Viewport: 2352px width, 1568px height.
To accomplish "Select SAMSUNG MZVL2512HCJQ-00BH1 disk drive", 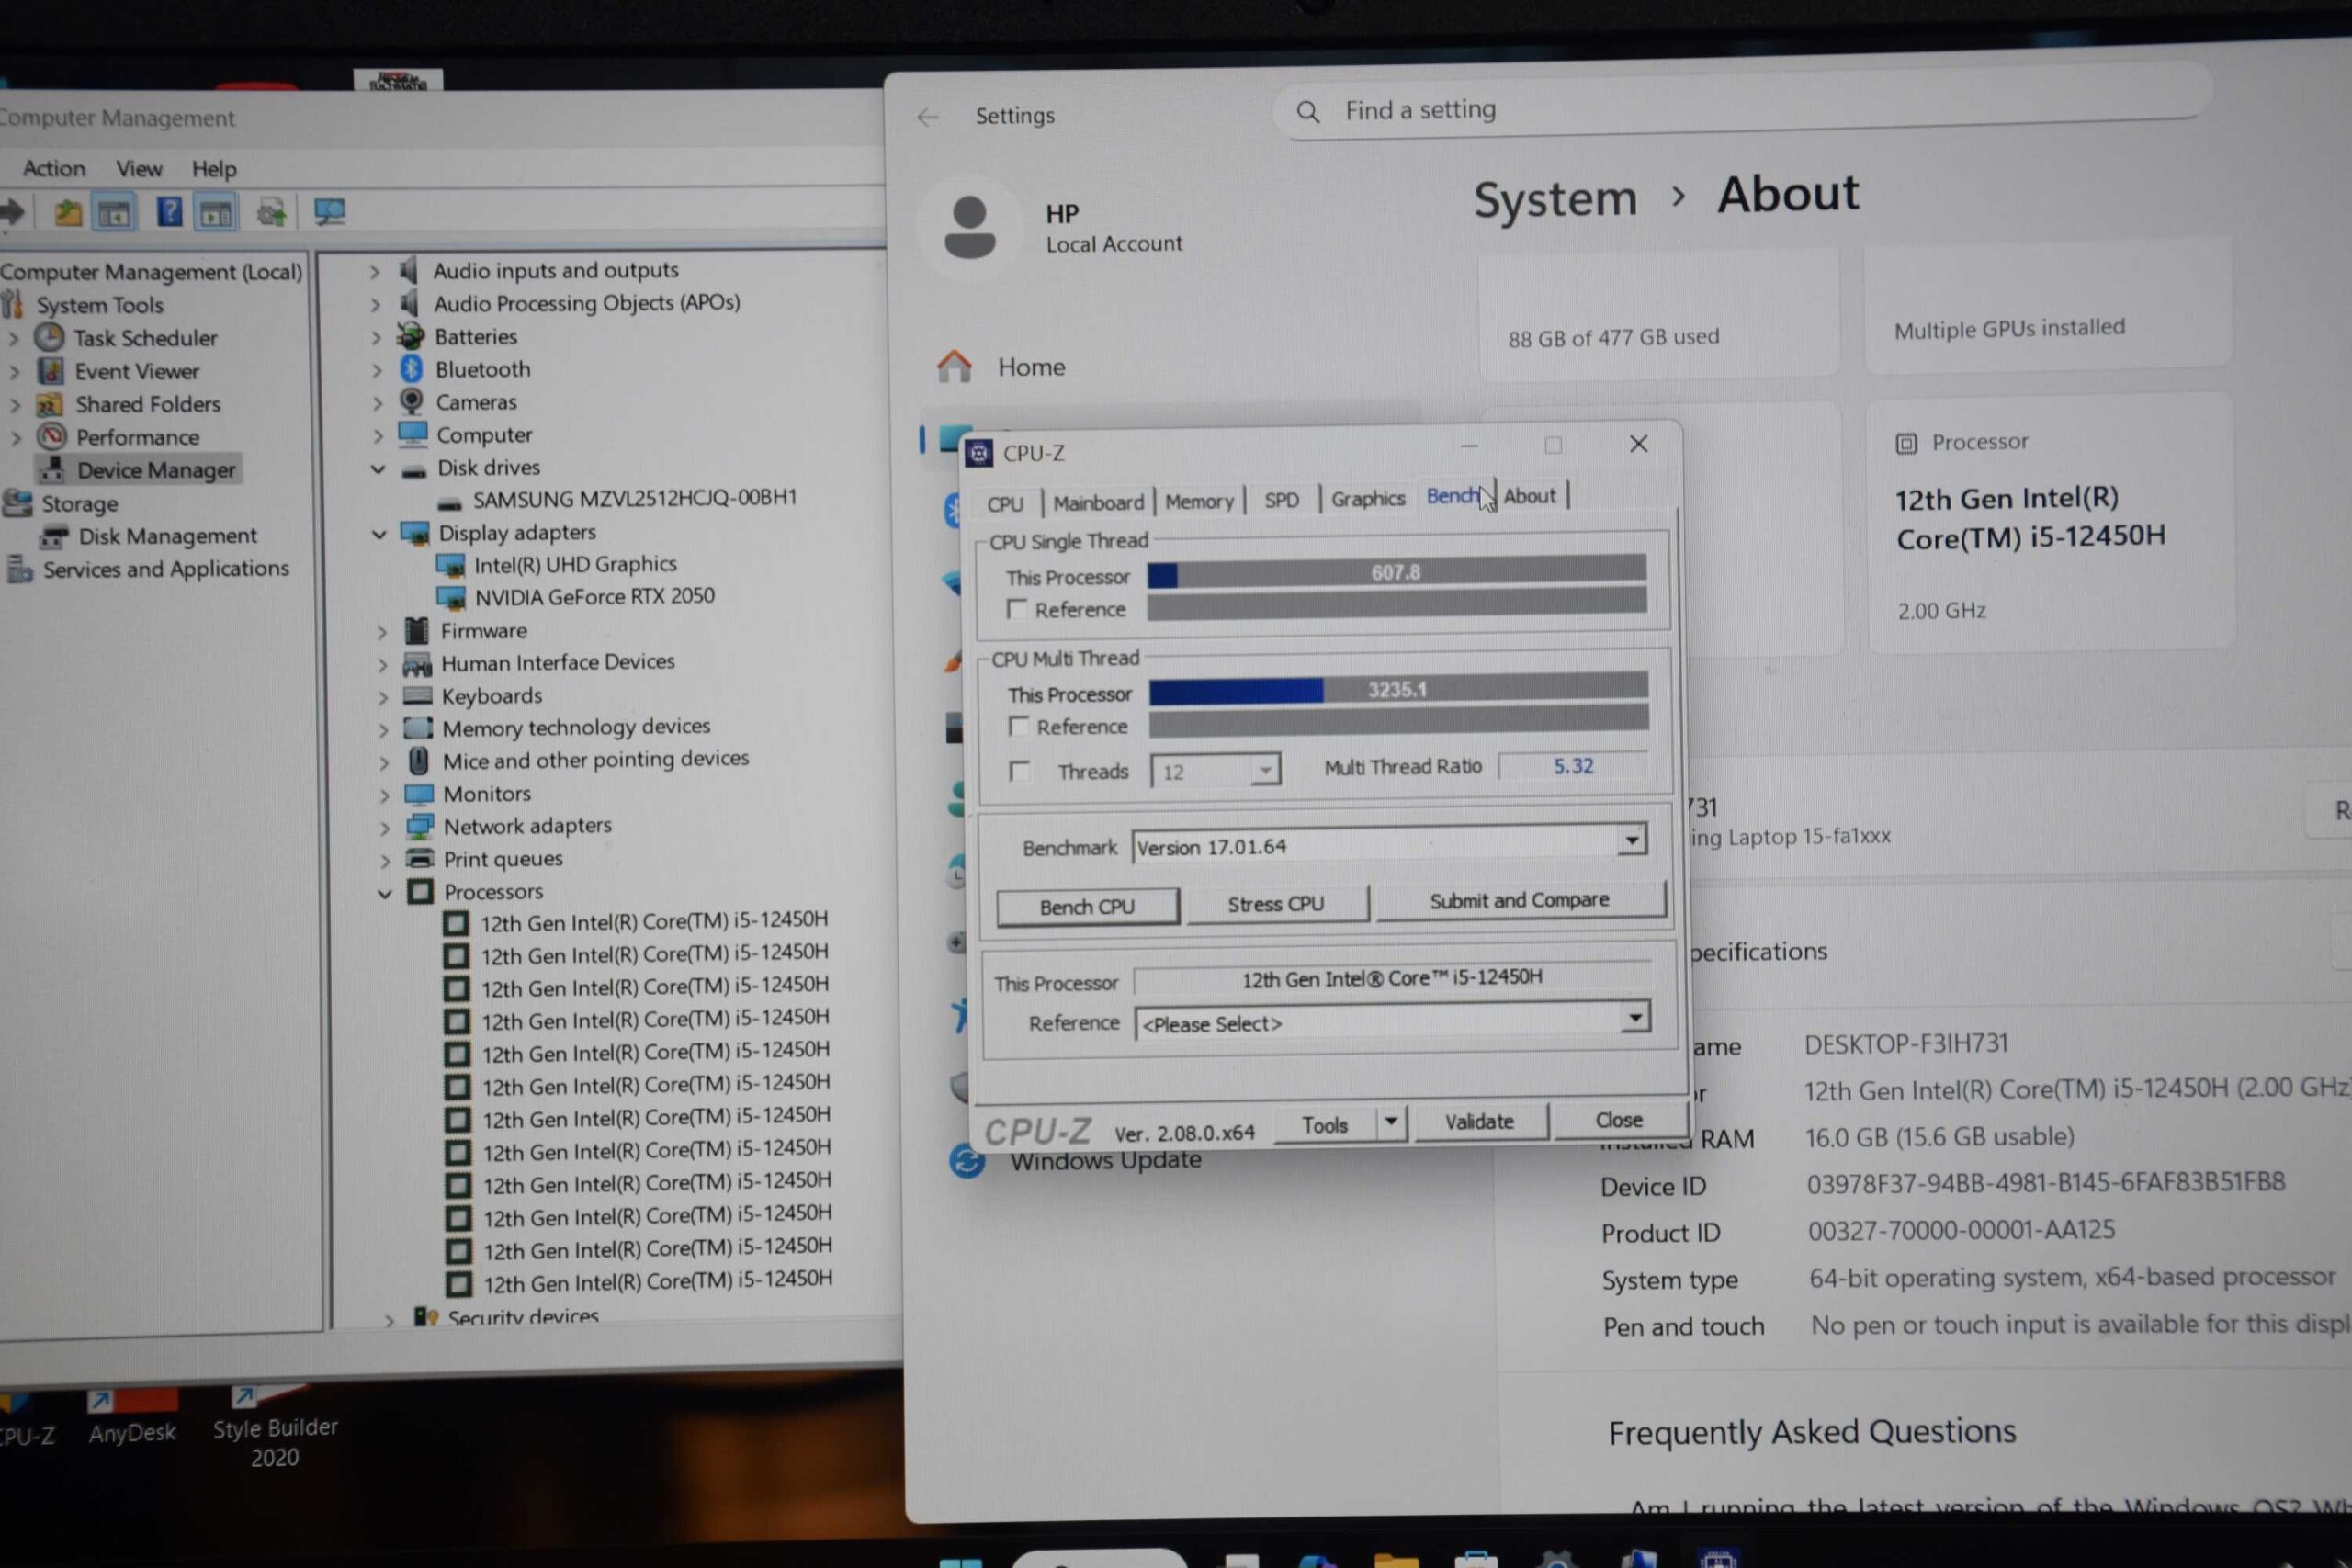I will pos(635,498).
